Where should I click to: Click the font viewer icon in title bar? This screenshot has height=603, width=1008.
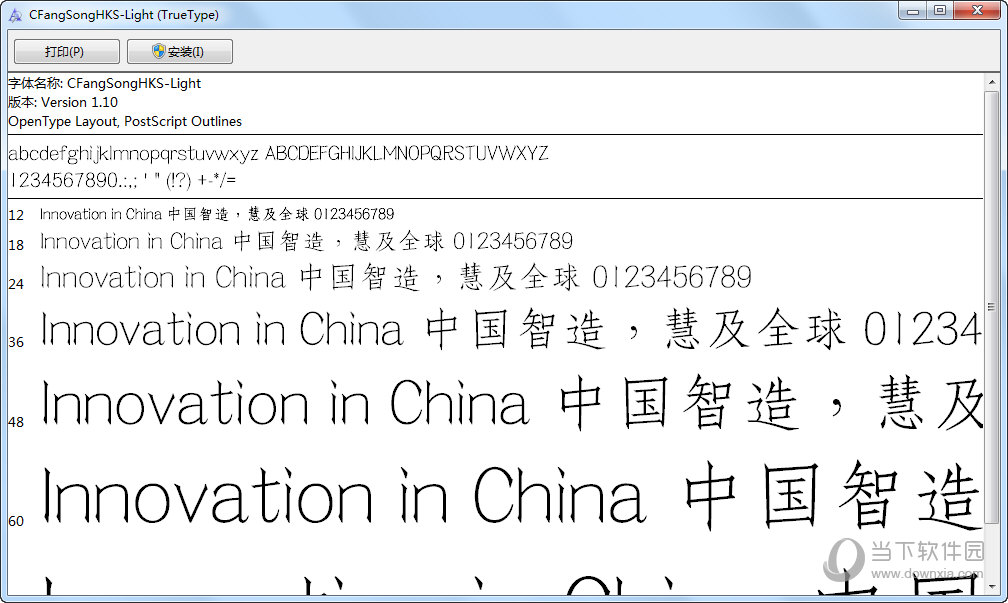(x=15, y=15)
